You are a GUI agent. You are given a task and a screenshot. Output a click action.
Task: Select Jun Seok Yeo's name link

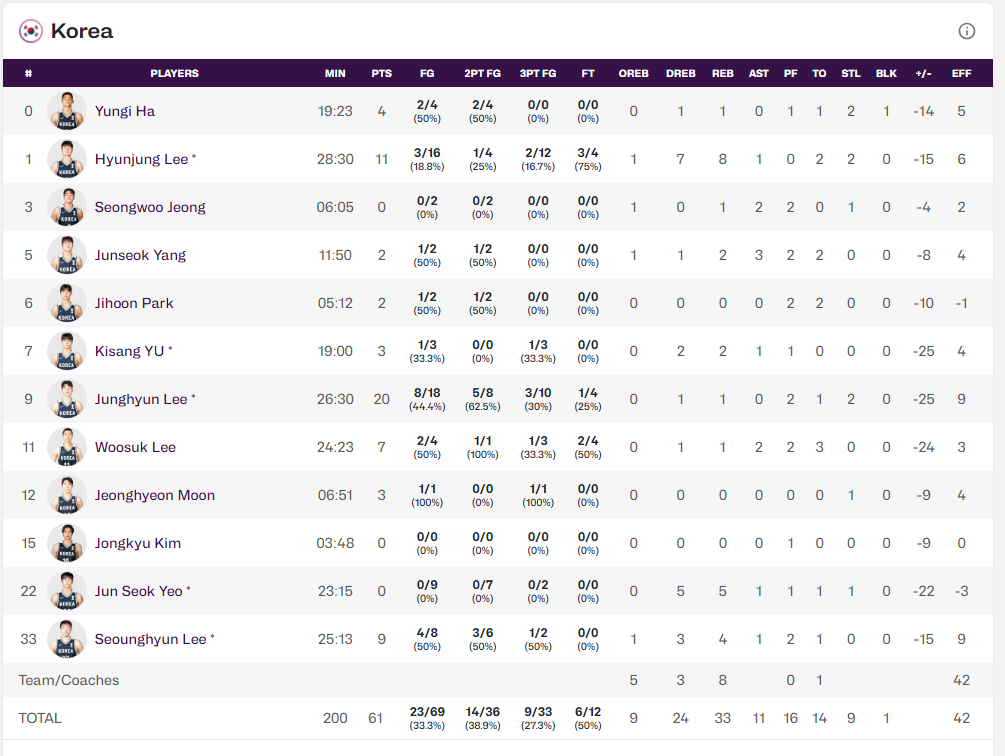(x=138, y=591)
